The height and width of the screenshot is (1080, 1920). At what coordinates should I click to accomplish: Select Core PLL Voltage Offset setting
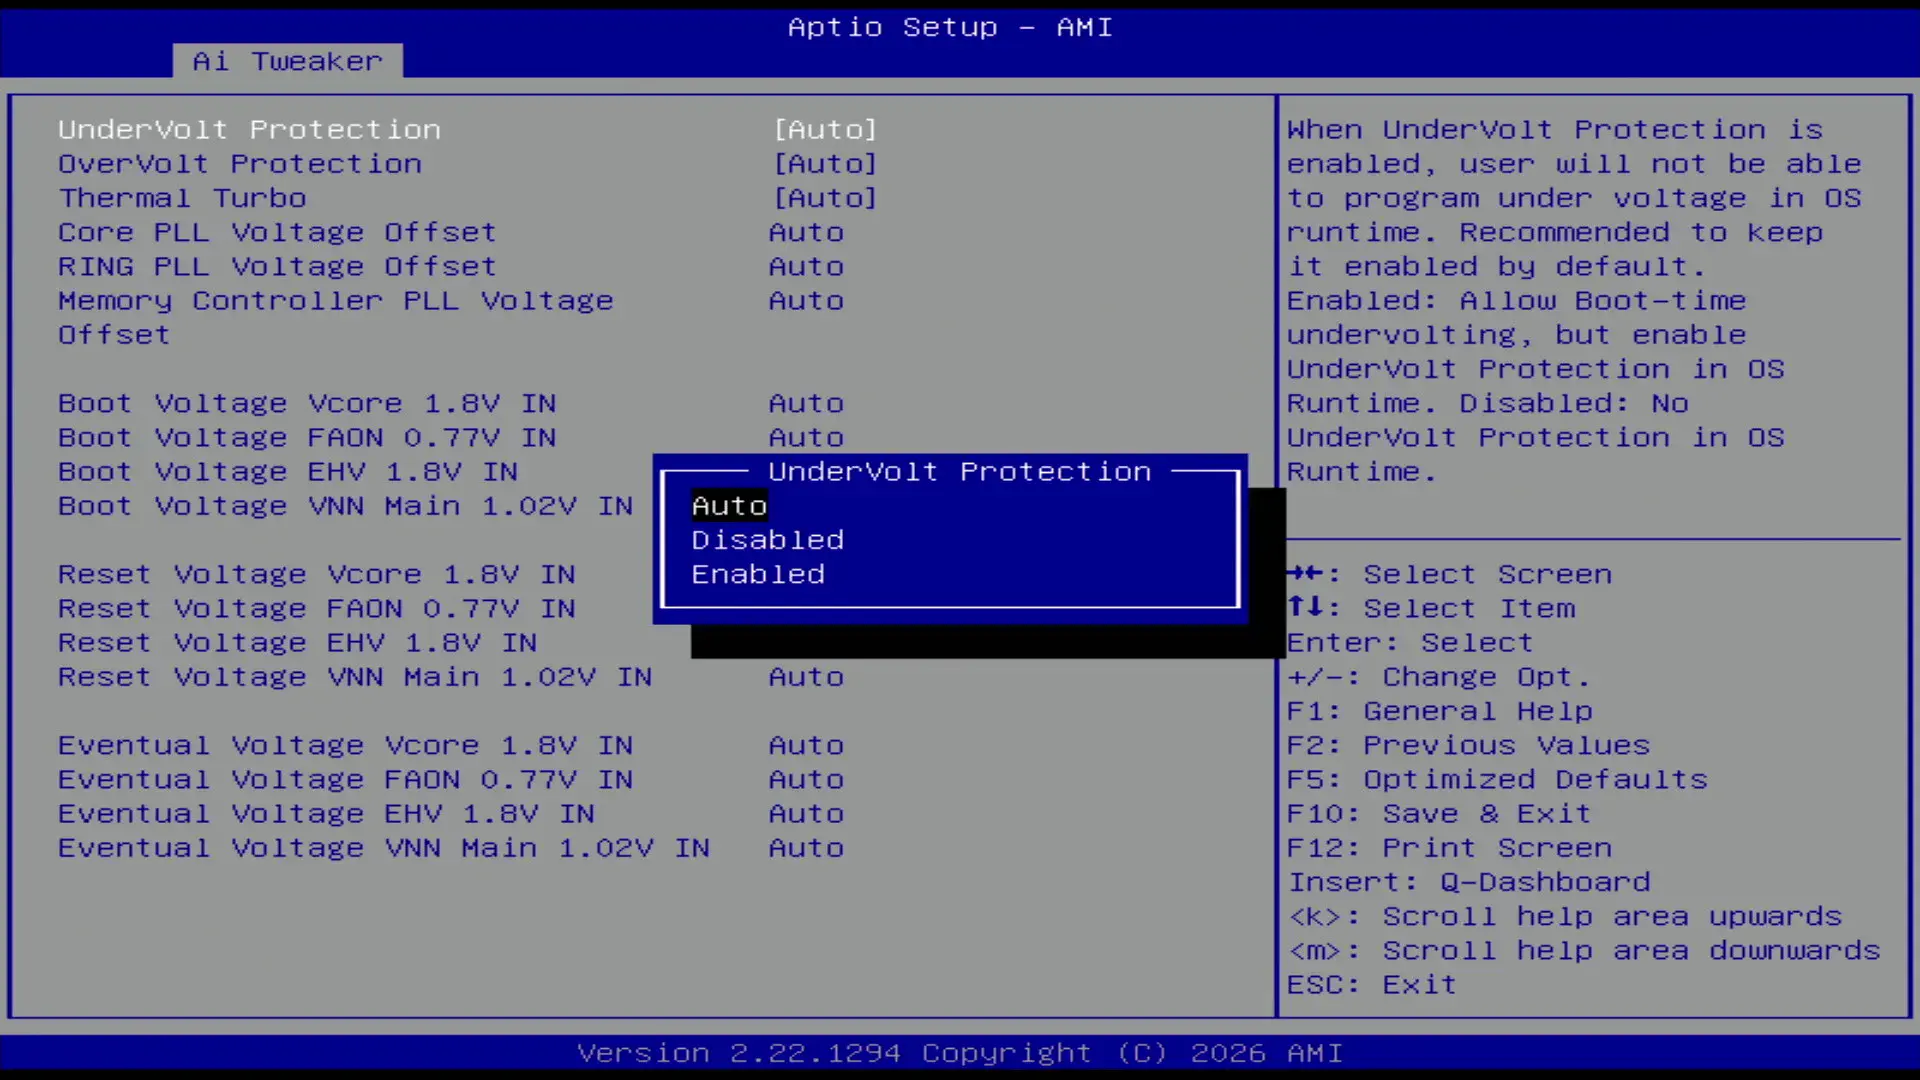(277, 232)
